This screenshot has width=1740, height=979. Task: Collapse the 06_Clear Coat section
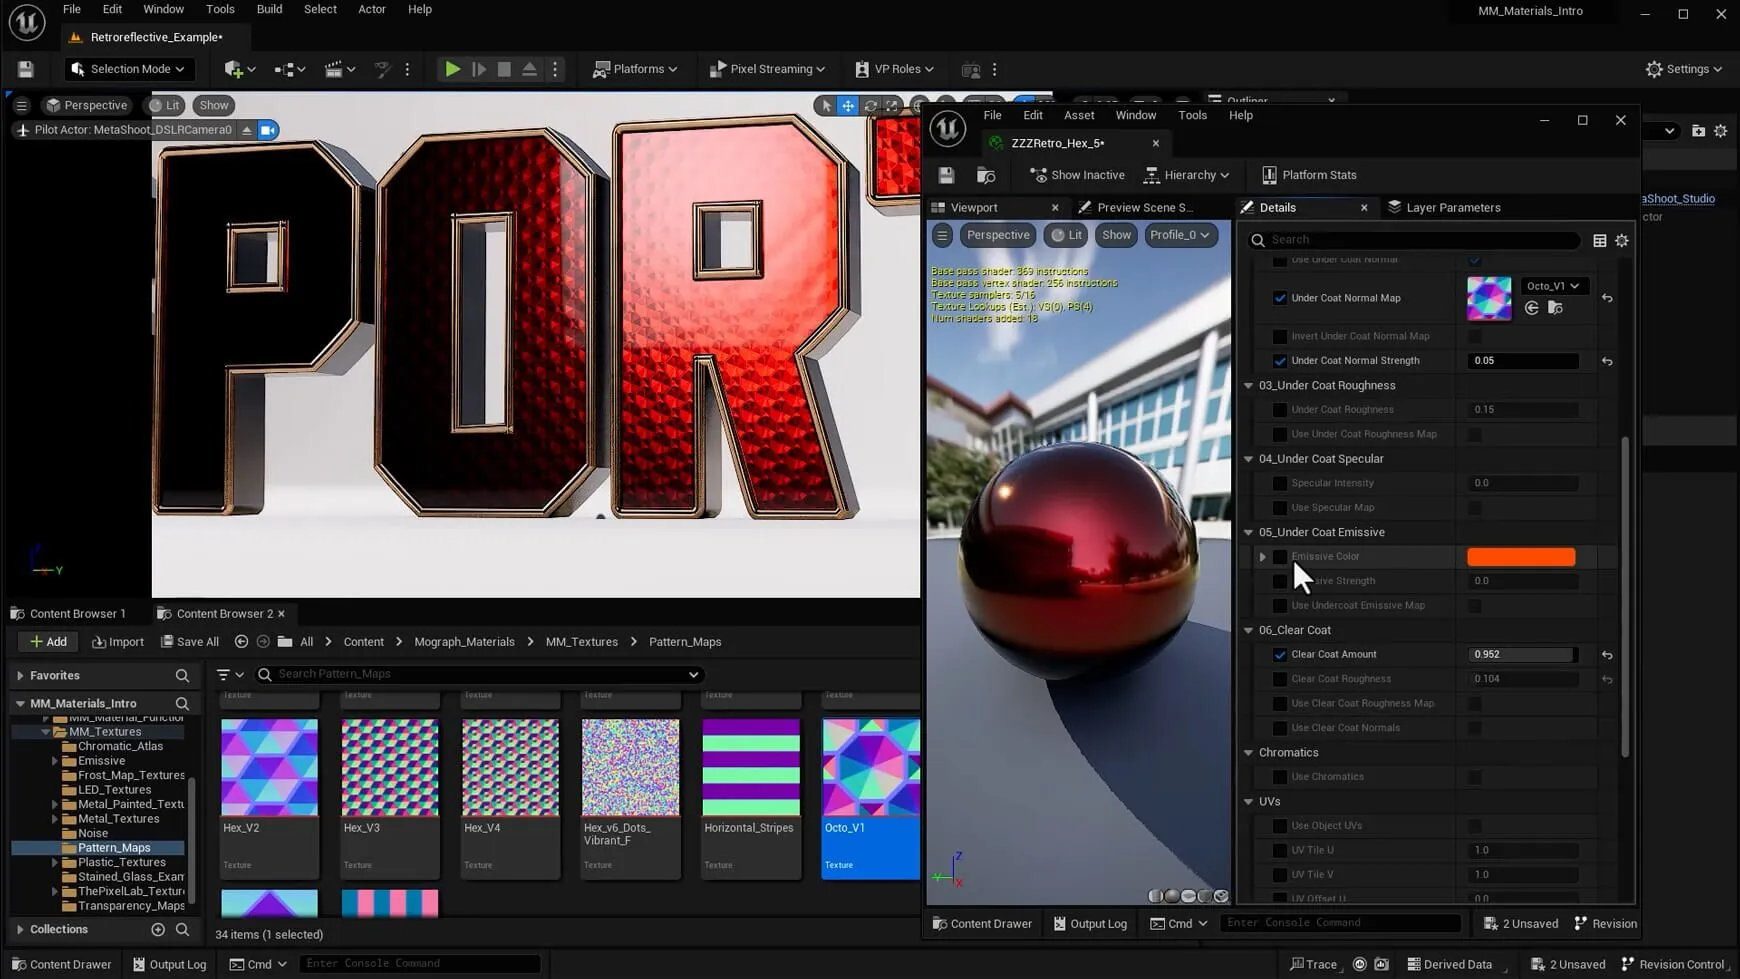pyautogui.click(x=1249, y=630)
